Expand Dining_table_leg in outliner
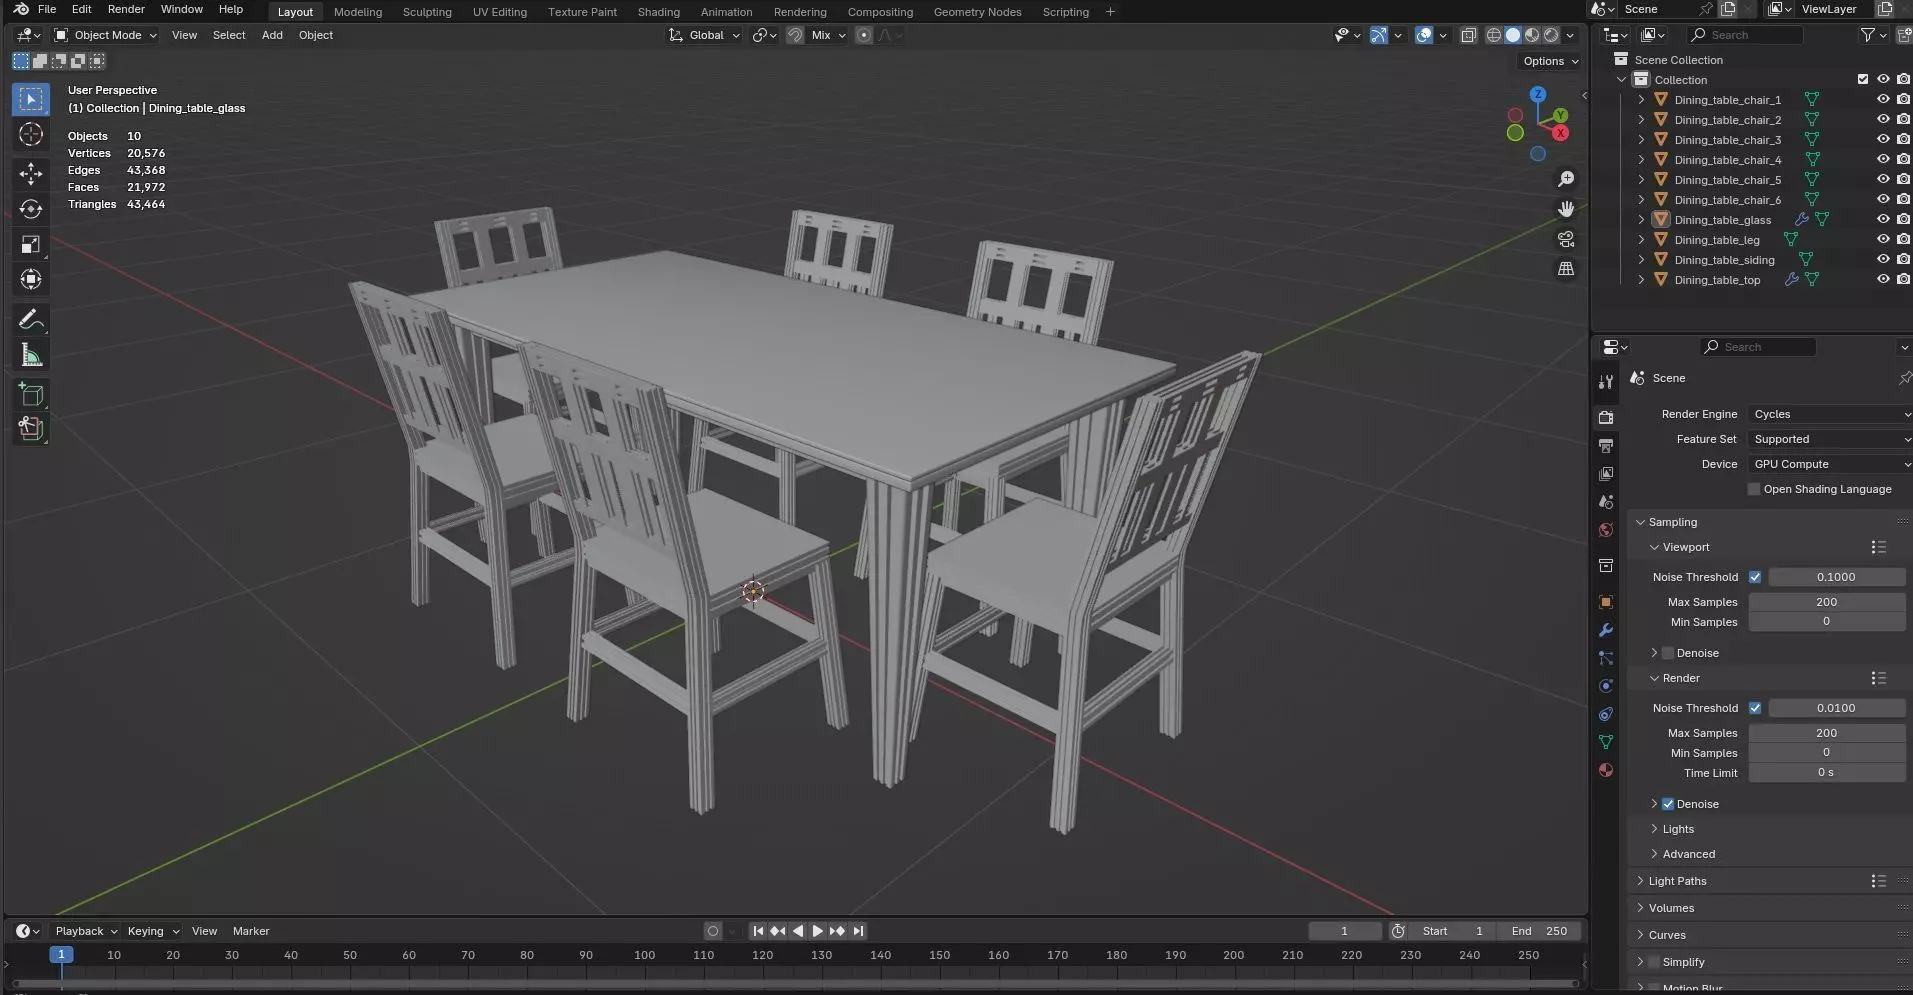Viewport: 1913px width, 995px height. tap(1641, 240)
